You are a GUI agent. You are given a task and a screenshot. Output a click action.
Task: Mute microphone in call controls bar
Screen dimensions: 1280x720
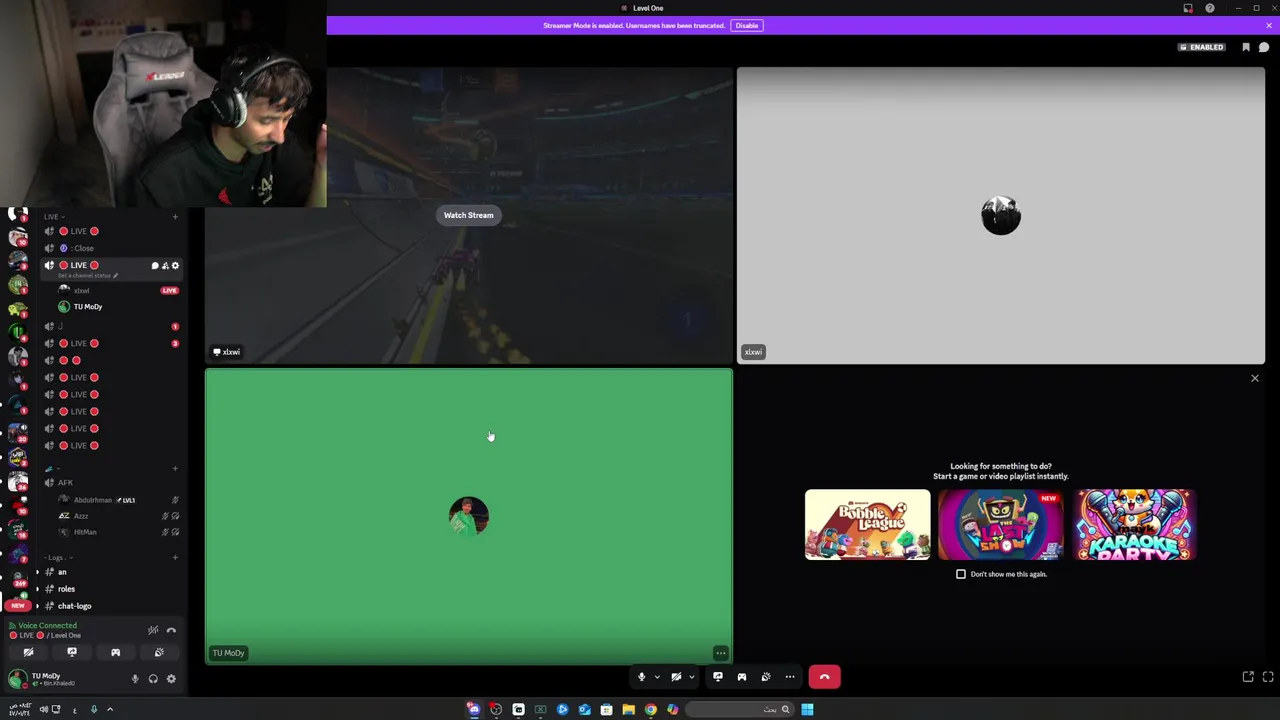pos(642,677)
